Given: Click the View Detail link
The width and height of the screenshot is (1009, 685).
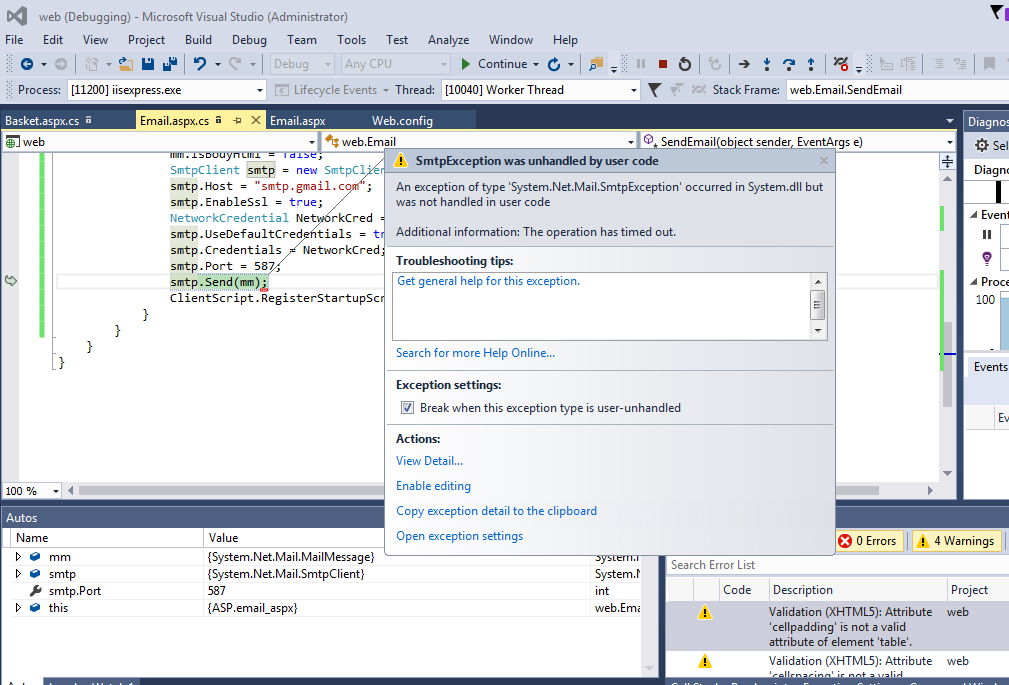Looking at the screenshot, I should point(429,461).
